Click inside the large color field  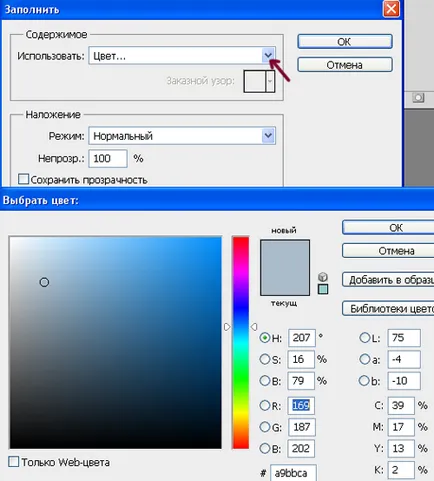point(115,343)
